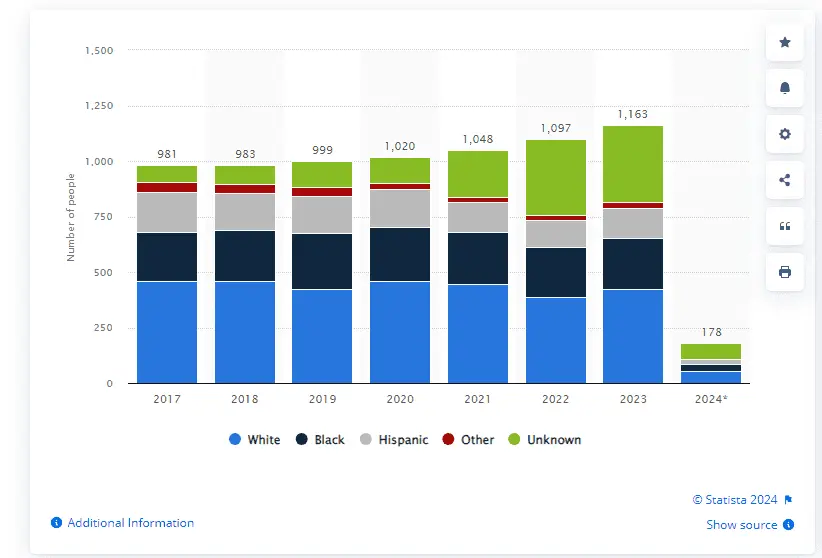Image resolution: width=822 pixels, height=558 pixels.
Task: Click the quotation citation icon
Action: click(785, 226)
